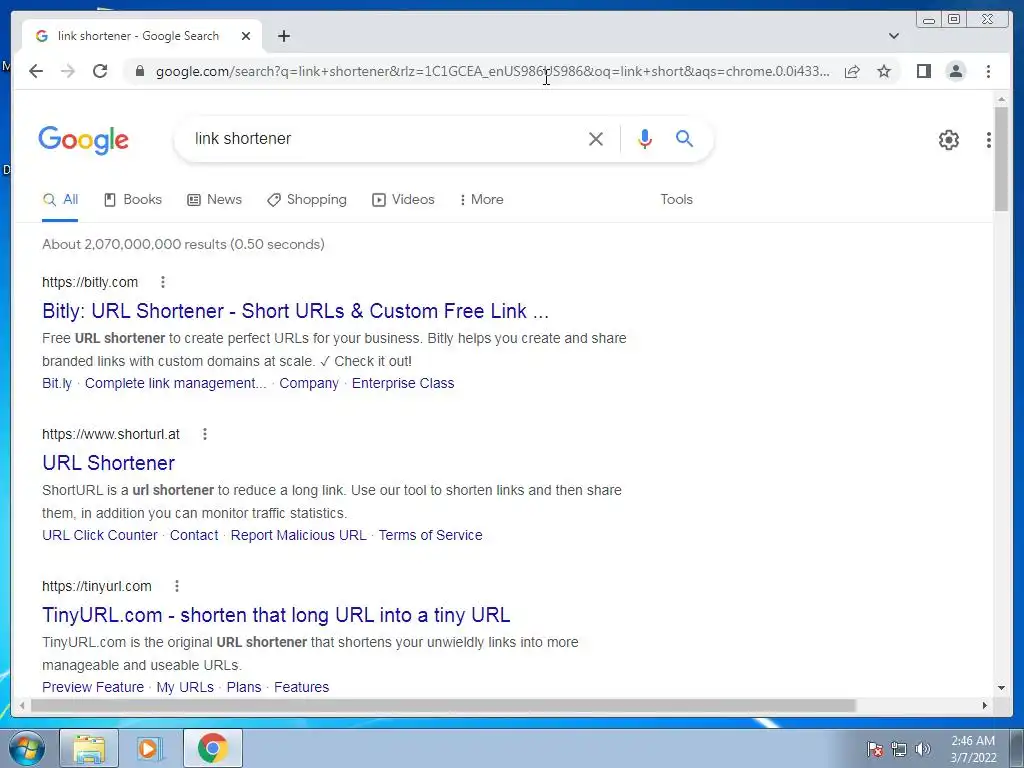This screenshot has width=1024, height=768.
Task: Share this page from the address bar
Action: 852,71
